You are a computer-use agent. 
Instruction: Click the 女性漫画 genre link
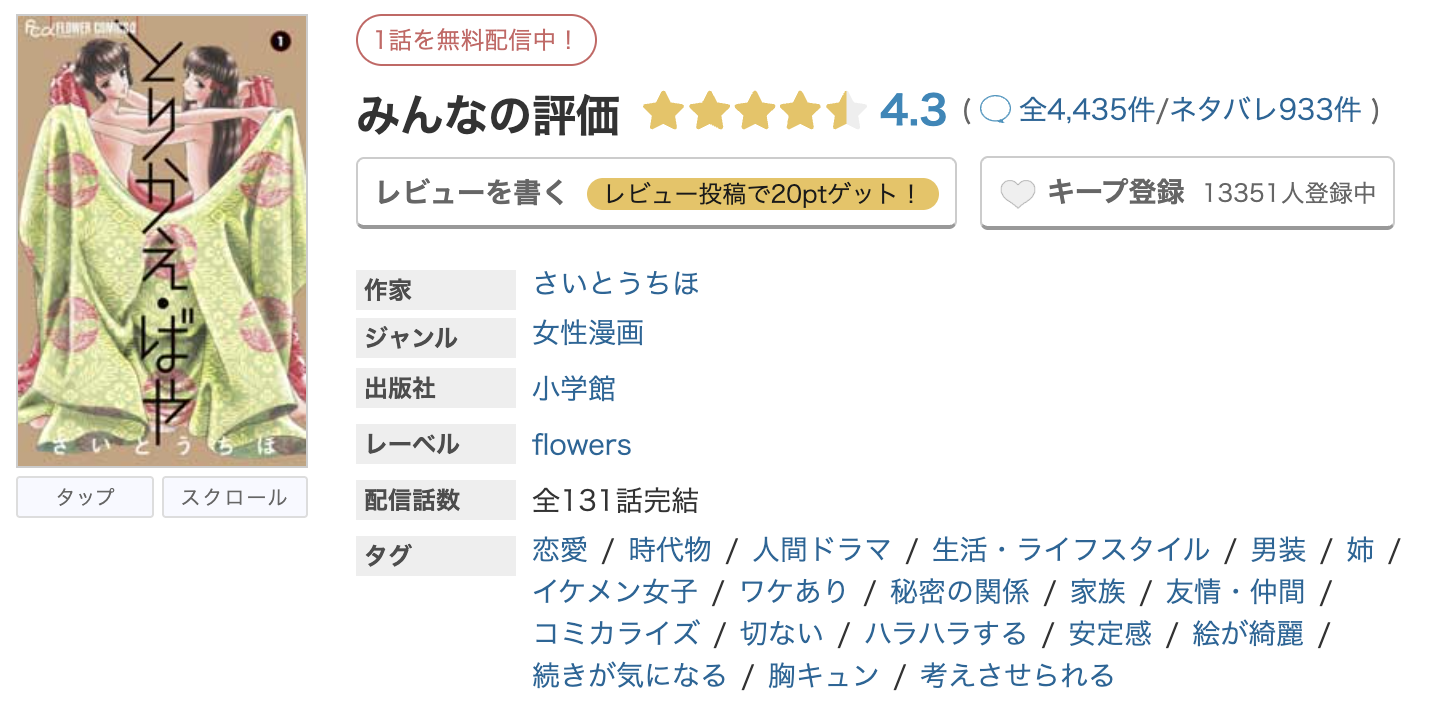tap(588, 335)
